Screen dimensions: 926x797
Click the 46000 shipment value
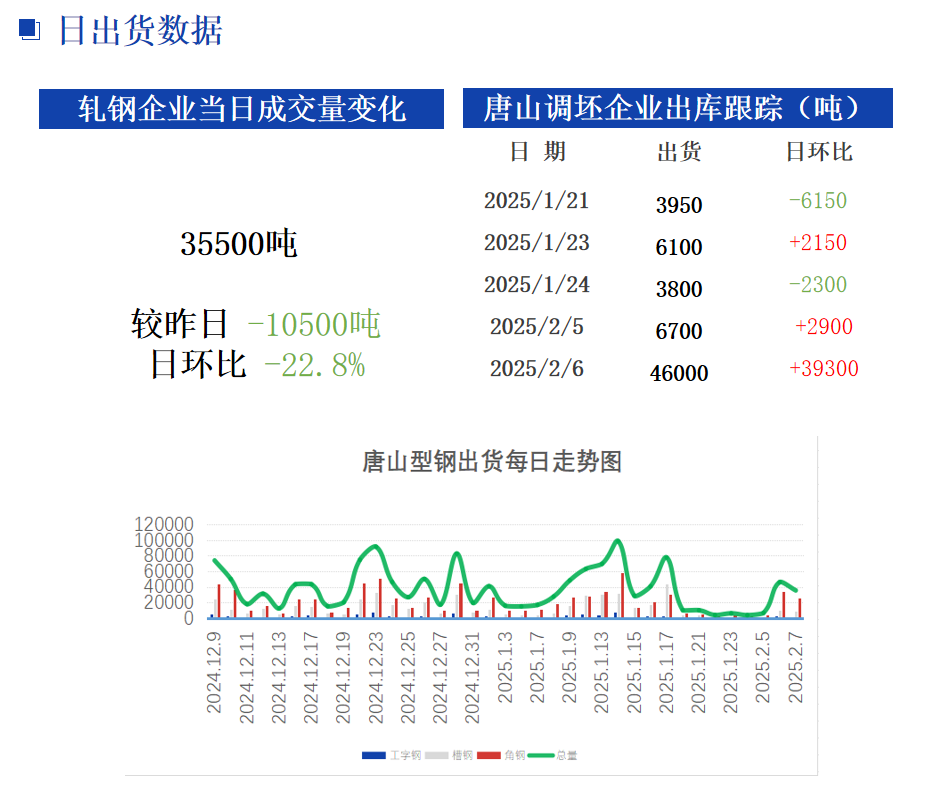coord(679,374)
